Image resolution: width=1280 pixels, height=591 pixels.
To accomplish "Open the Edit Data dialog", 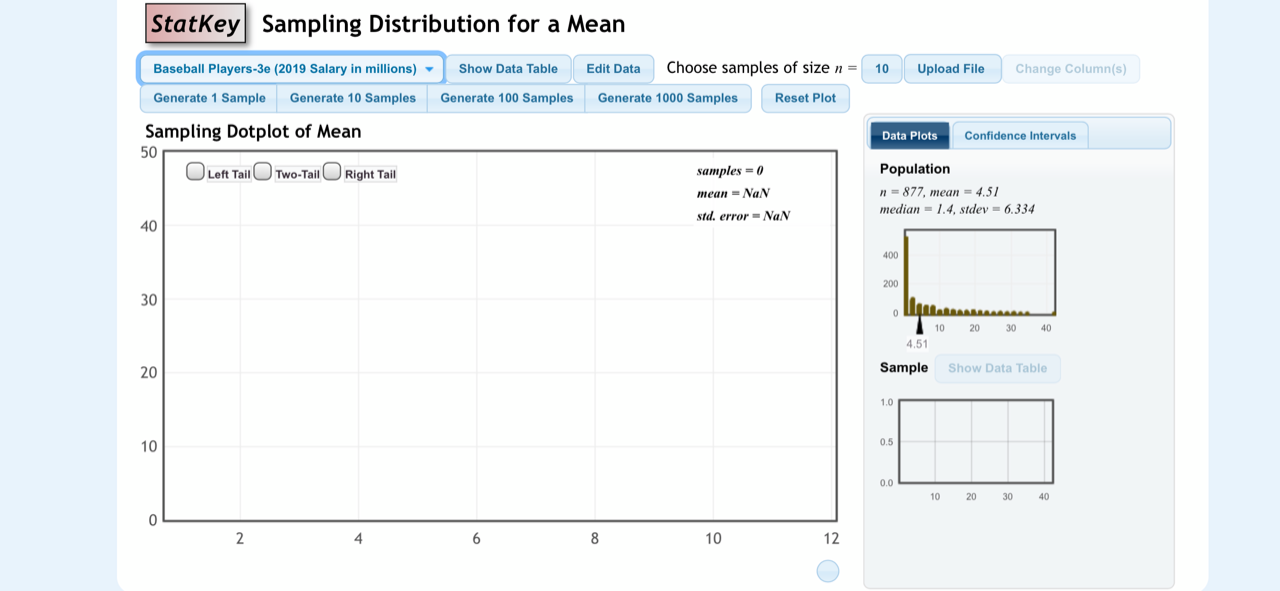I will (x=613, y=68).
